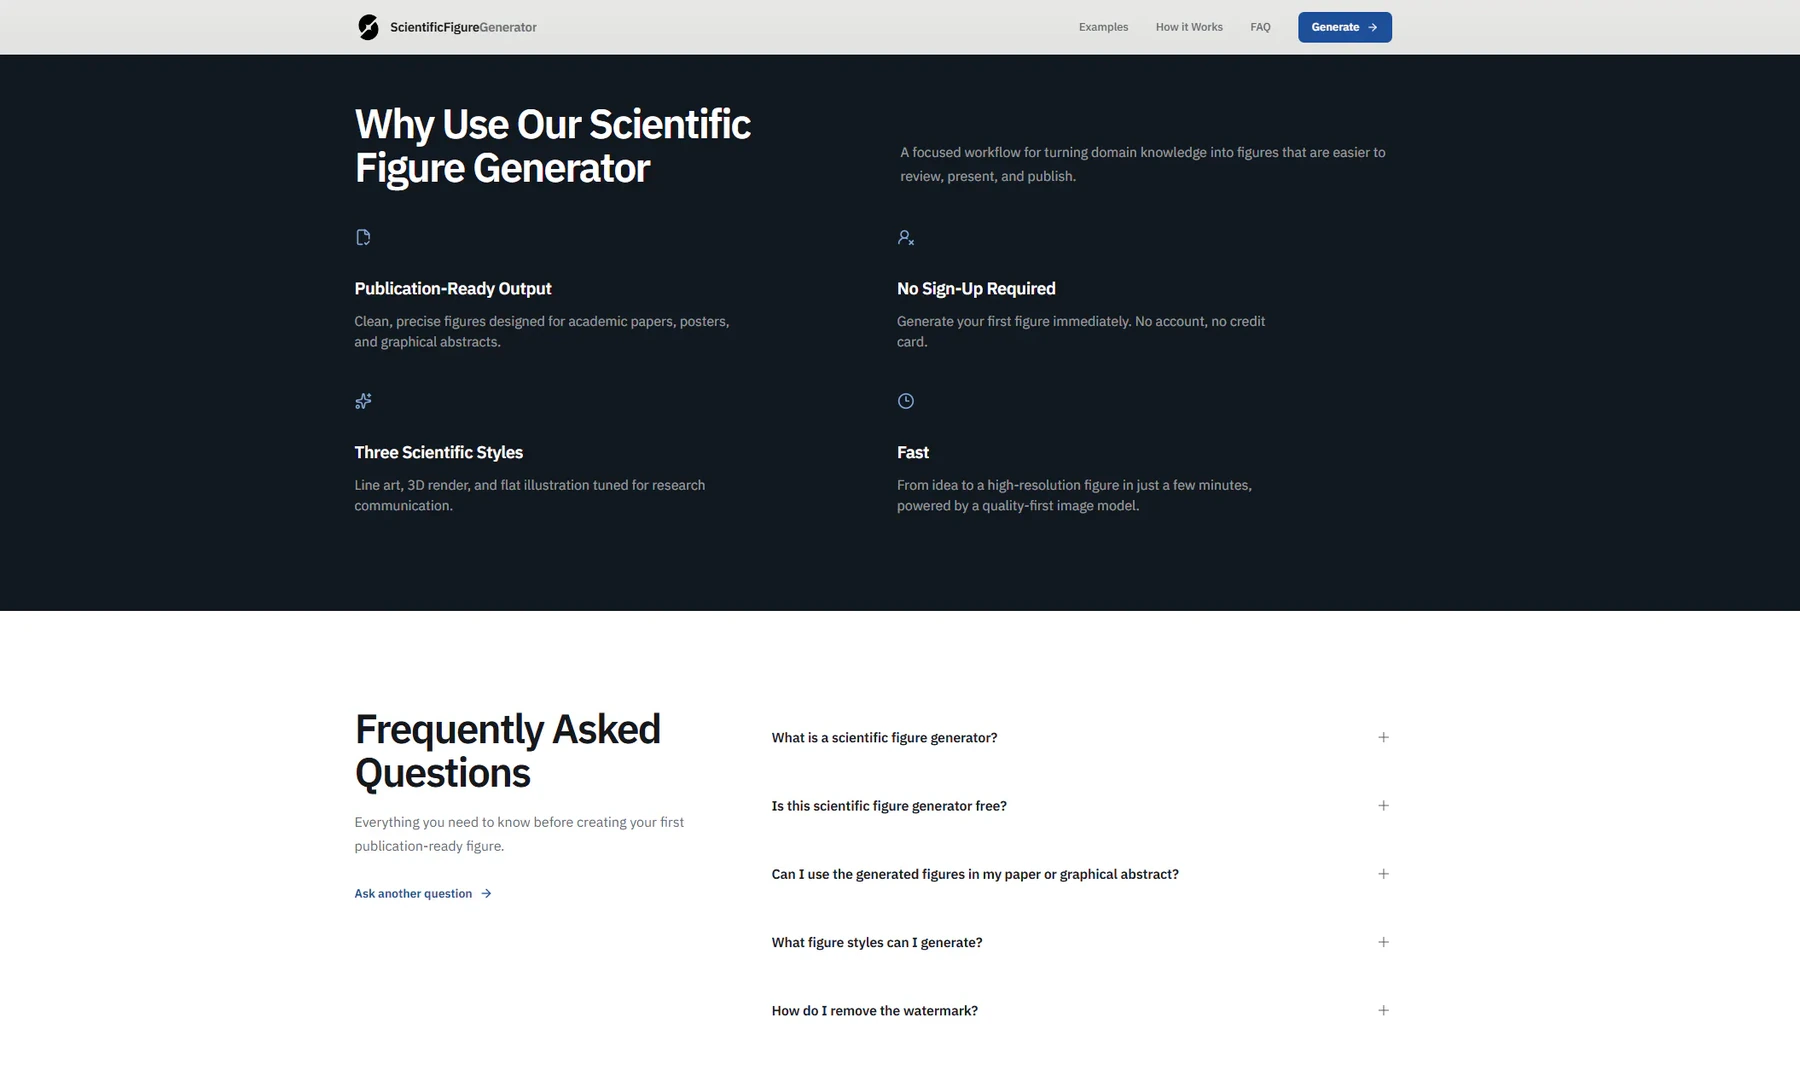Open the How it Works nav link
This screenshot has width=1800, height=1070.
[x=1189, y=27]
